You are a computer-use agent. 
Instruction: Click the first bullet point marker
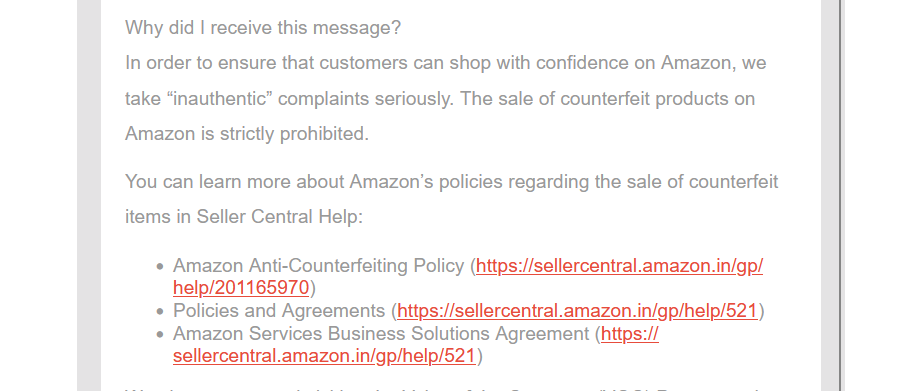coord(160,267)
